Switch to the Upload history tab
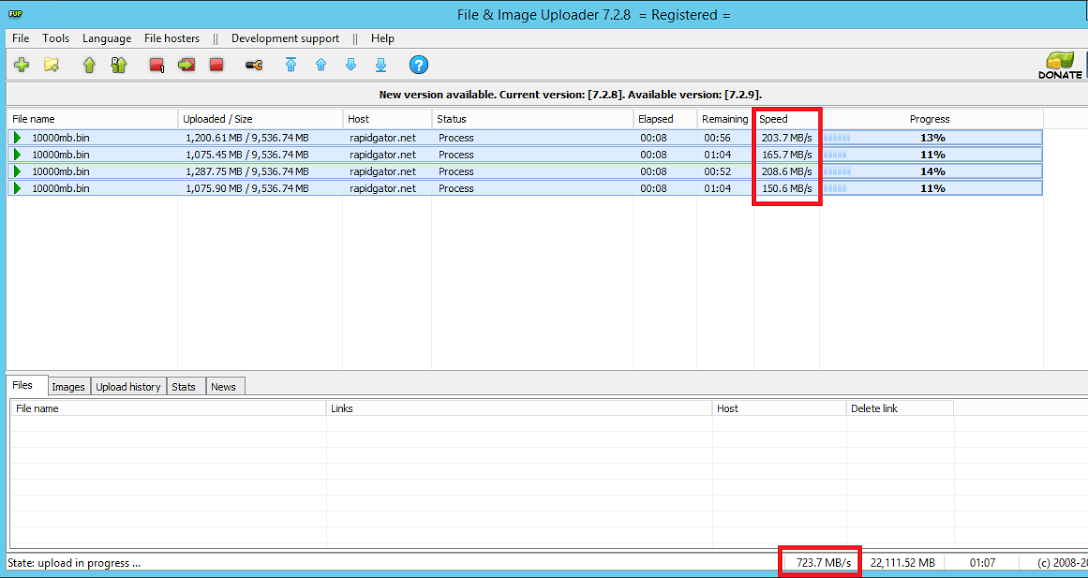Image resolution: width=1088 pixels, height=578 pixels. click(x=128, y=386)
